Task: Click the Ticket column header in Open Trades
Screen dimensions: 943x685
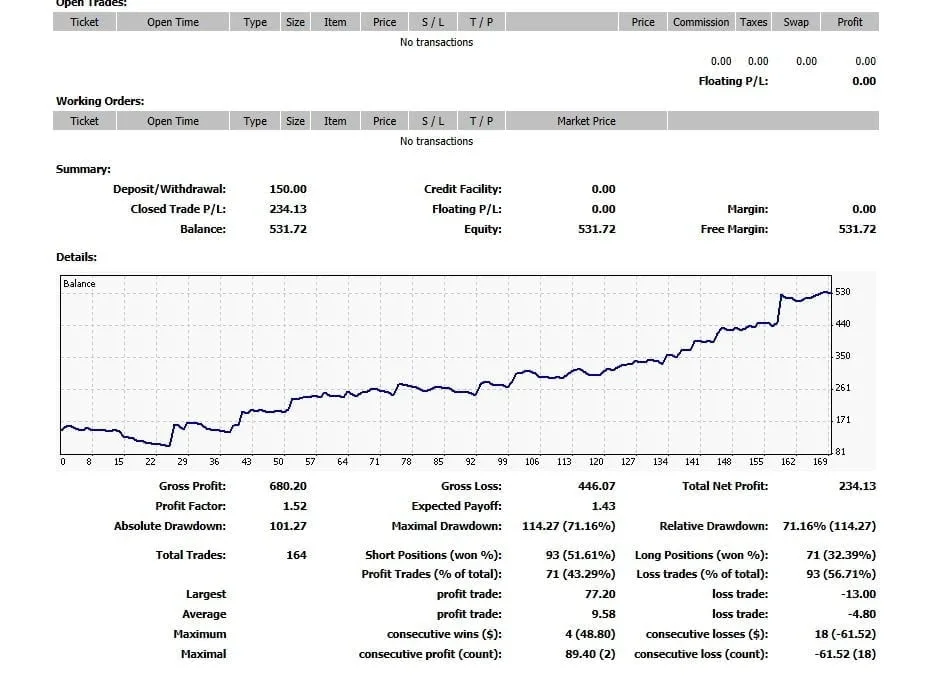Action: tap(84, 21)
